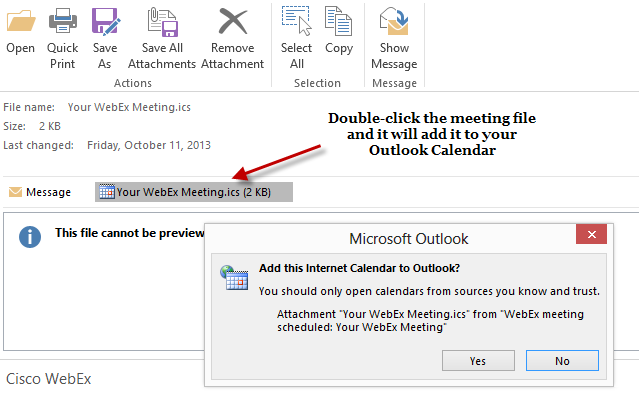Click the Quick Print printer icon
This screenshot has width=639, height=394.
coord(63,21)
